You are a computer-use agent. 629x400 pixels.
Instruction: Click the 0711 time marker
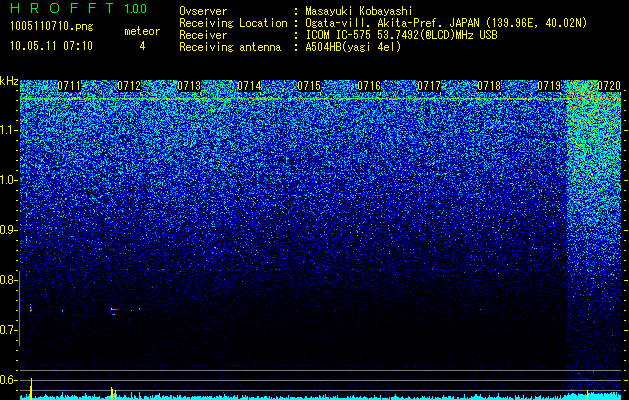tap(69, 86)
